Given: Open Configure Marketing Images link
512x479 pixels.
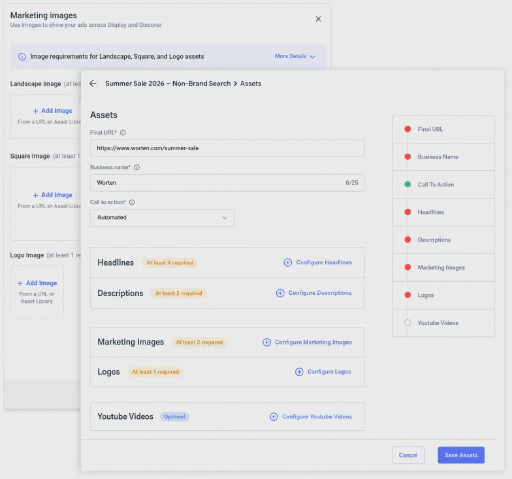Looking at the screenshot, I should [x=313, y=342].
